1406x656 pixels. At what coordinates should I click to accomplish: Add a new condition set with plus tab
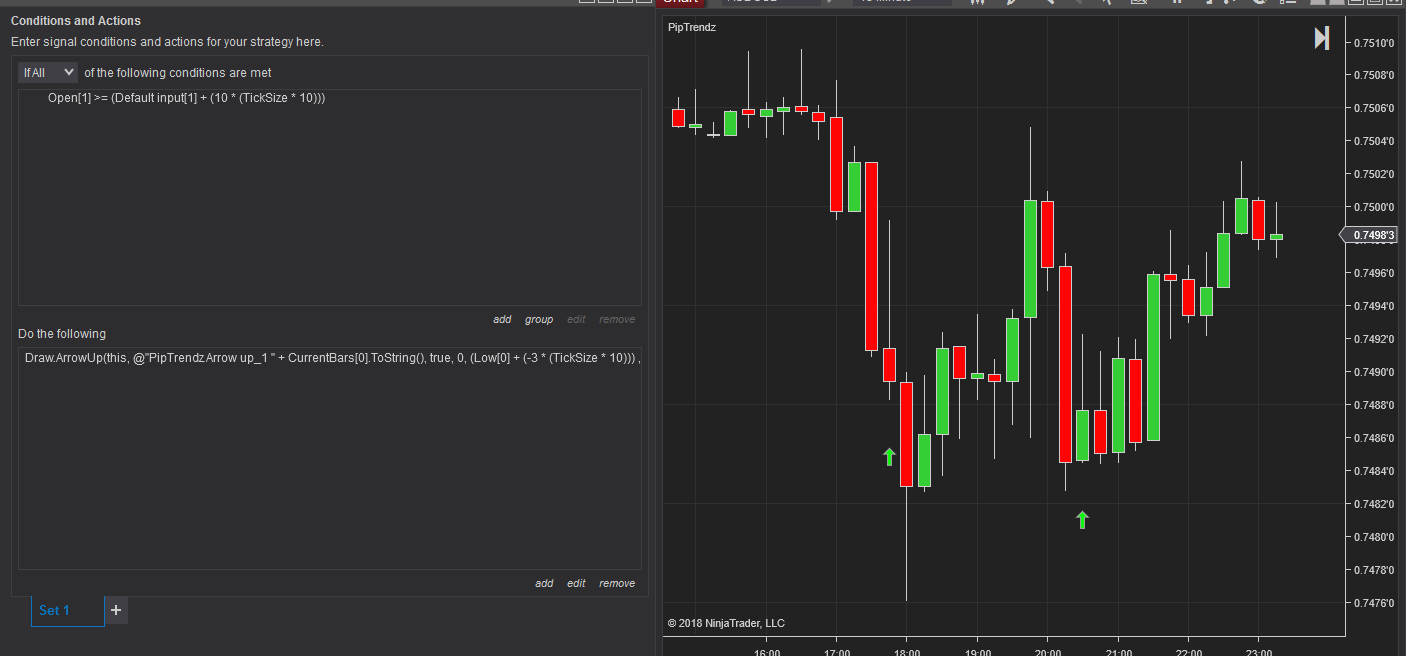click(x=116, y=610)
